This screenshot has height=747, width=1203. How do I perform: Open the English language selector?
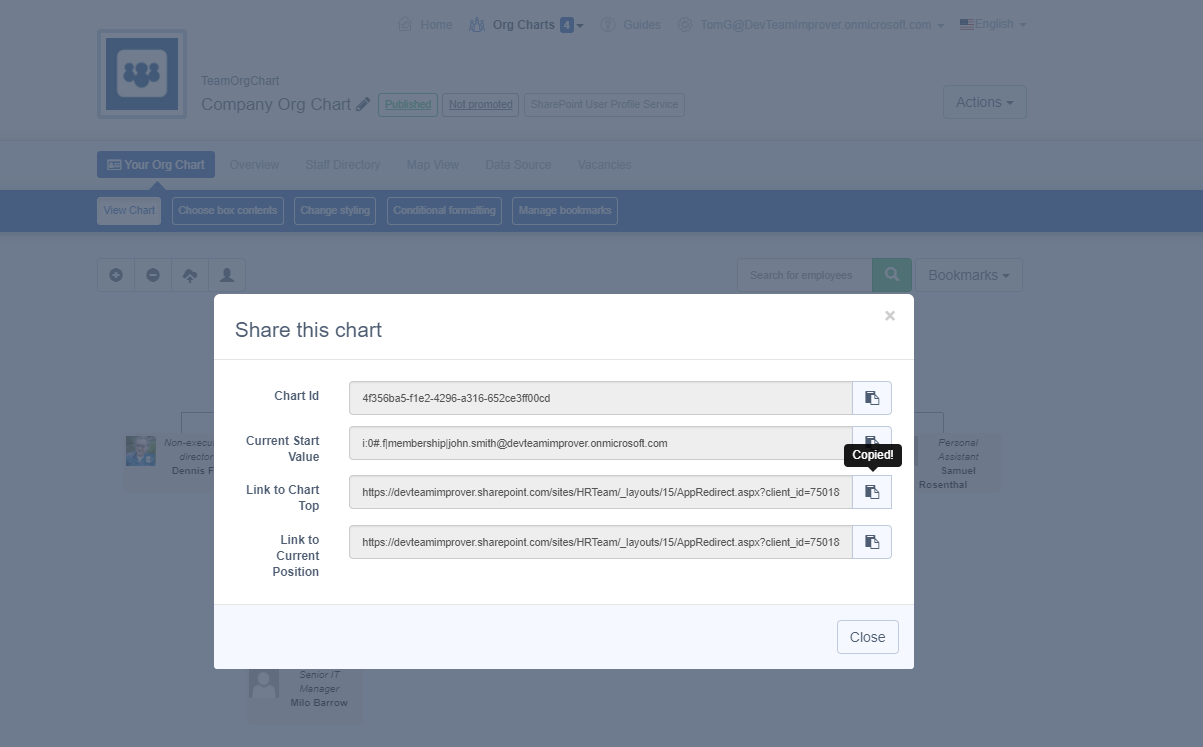click(x=993, y=24)
